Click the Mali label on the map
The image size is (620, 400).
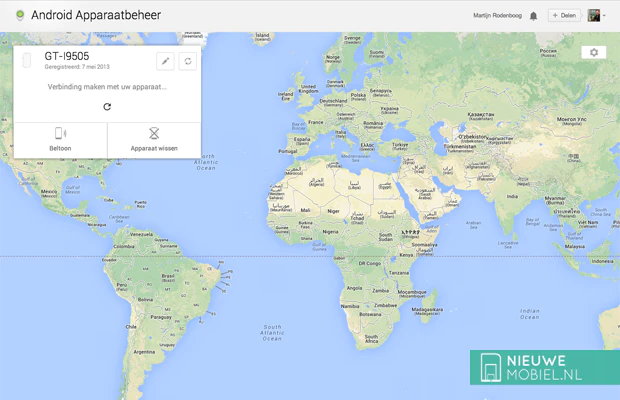coord(305,210)
